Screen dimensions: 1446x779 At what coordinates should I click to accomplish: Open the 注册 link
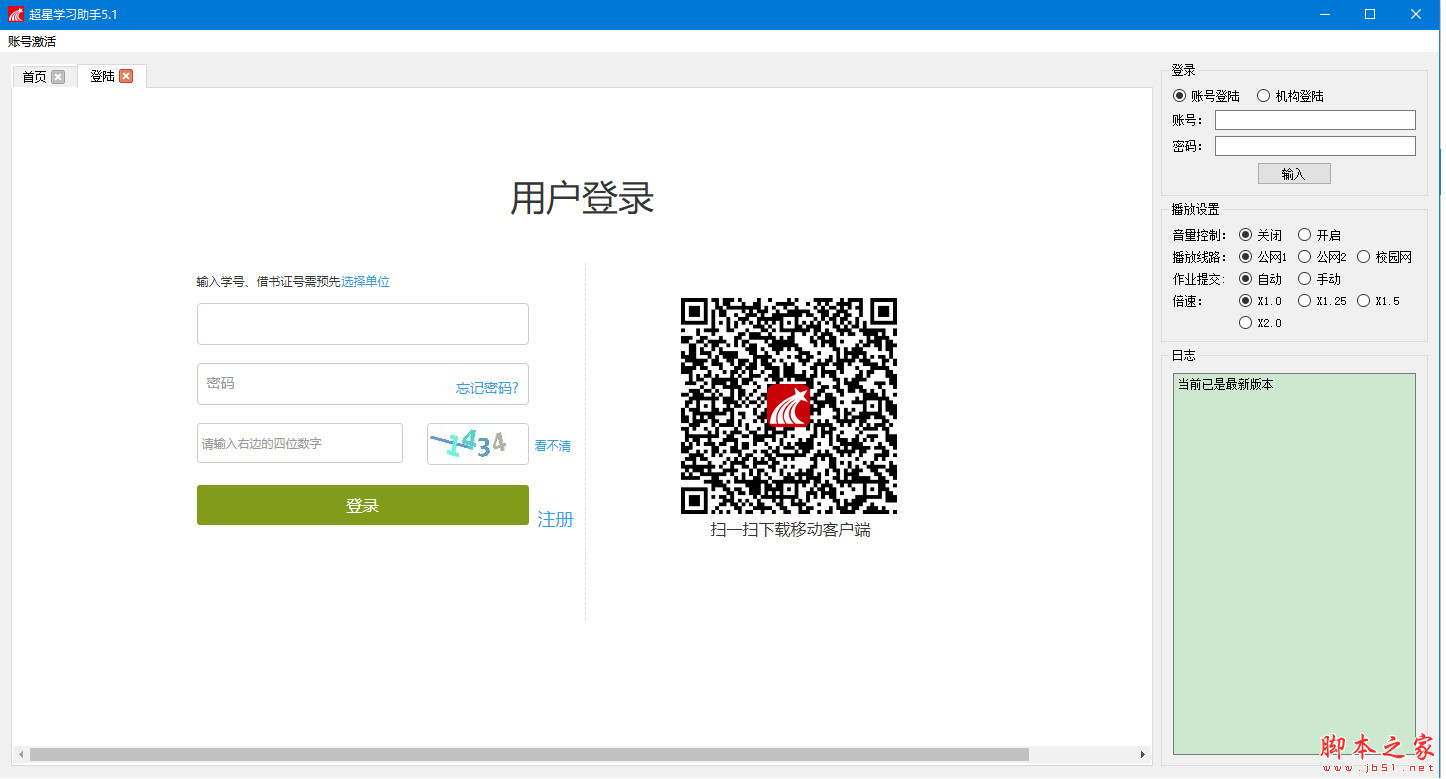click(555, 519)
